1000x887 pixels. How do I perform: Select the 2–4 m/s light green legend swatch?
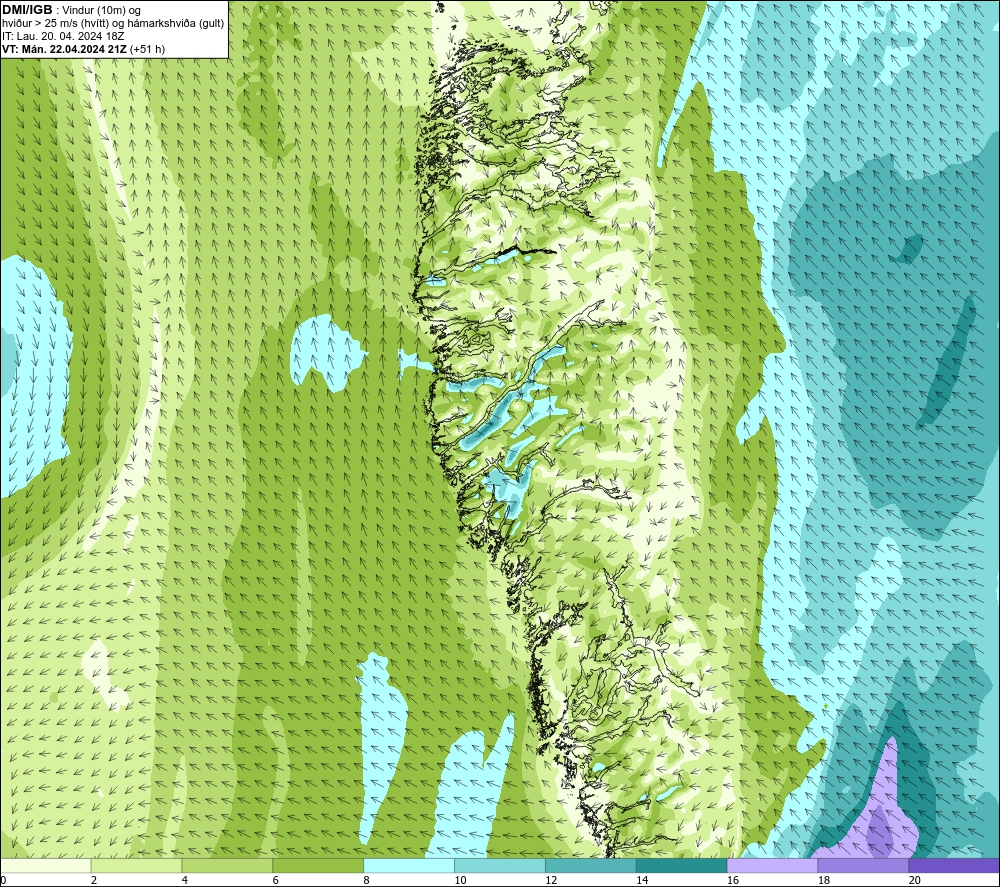pos(136,865)
